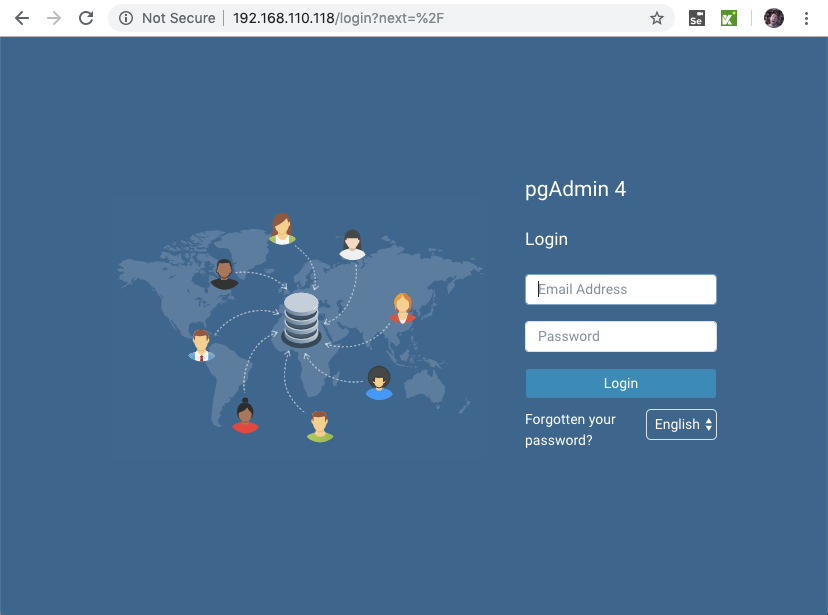Focus the Email Address field
The image size is (828, 615).
coord(620,289)
